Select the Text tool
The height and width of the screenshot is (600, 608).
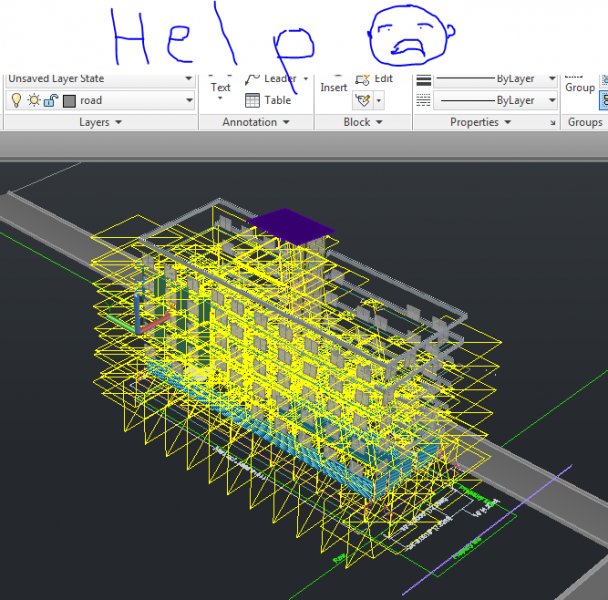pos(221,88)
